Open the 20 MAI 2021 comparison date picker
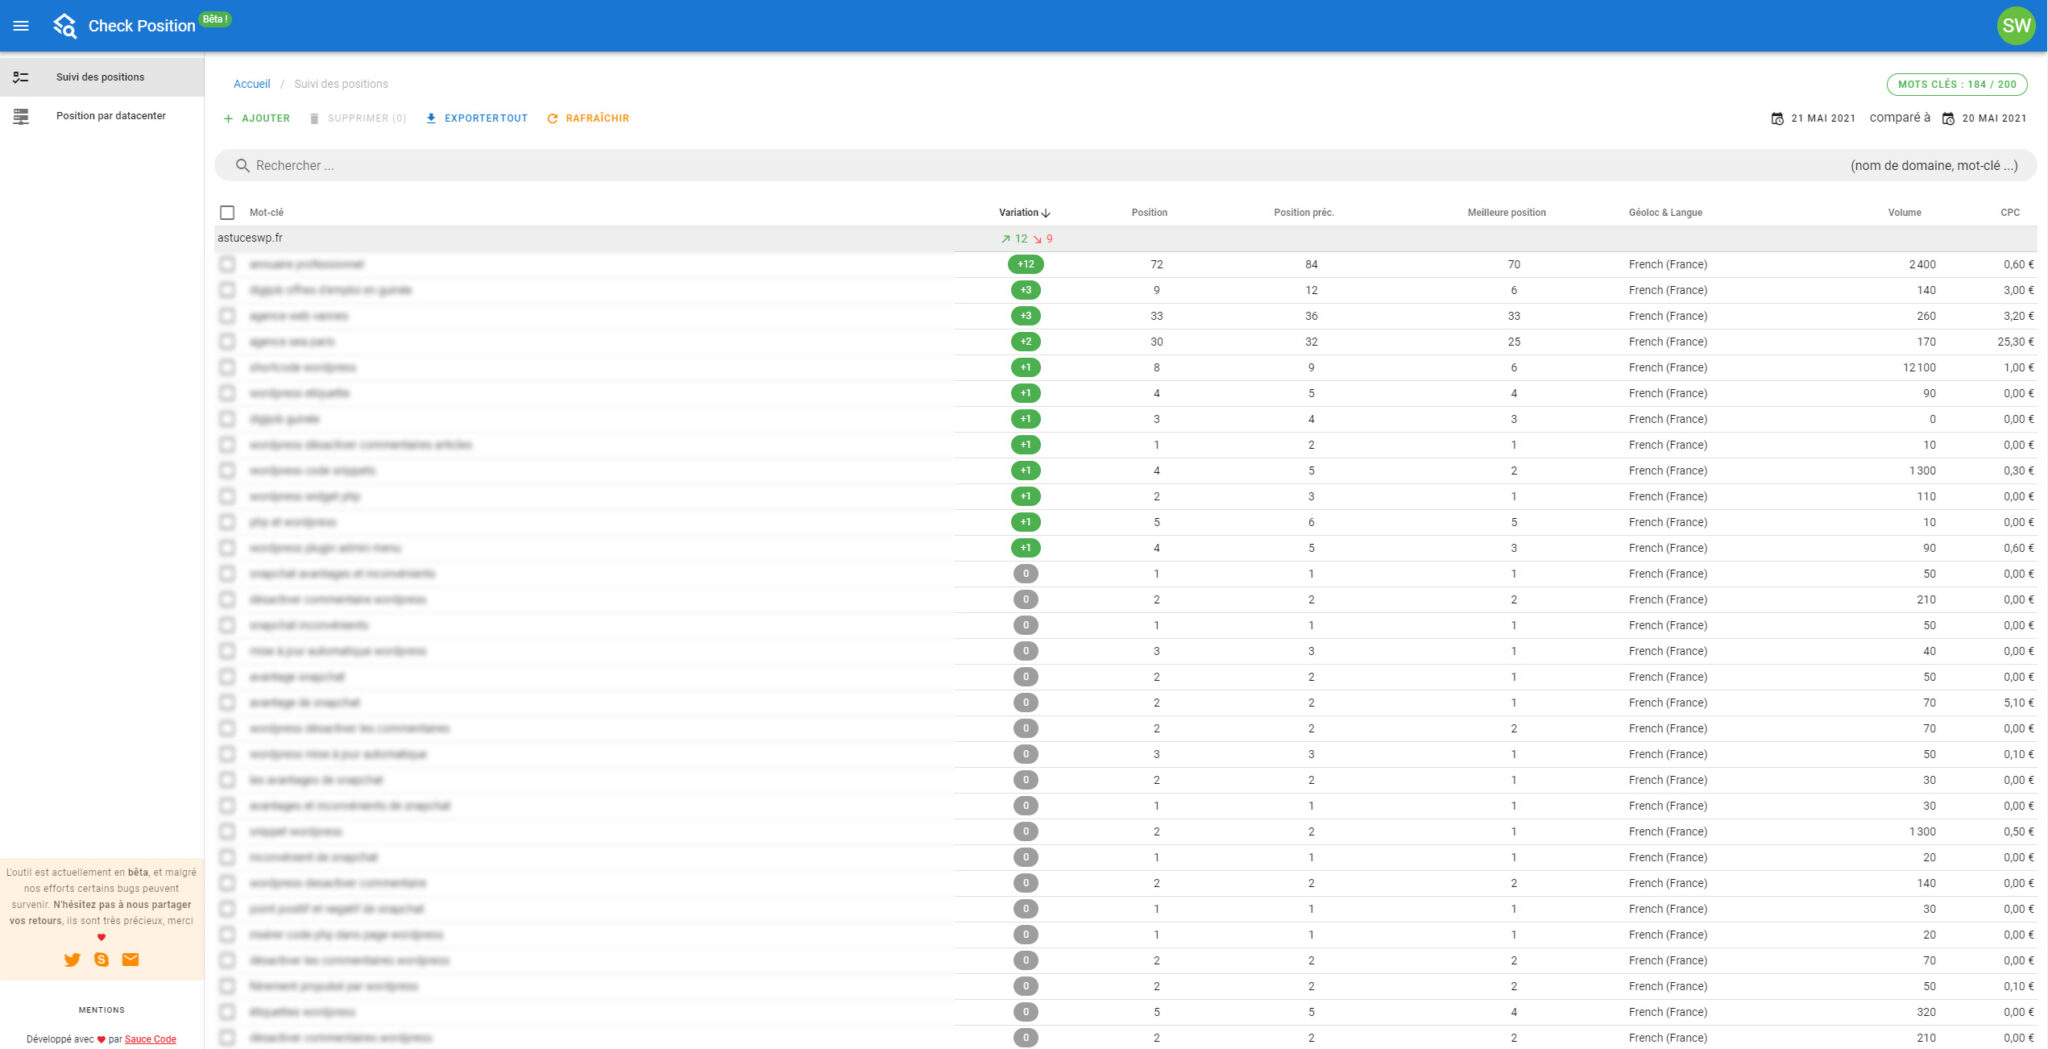Image resolution: width=2048 pixels, height=1049 pixels. (1984, 118)
